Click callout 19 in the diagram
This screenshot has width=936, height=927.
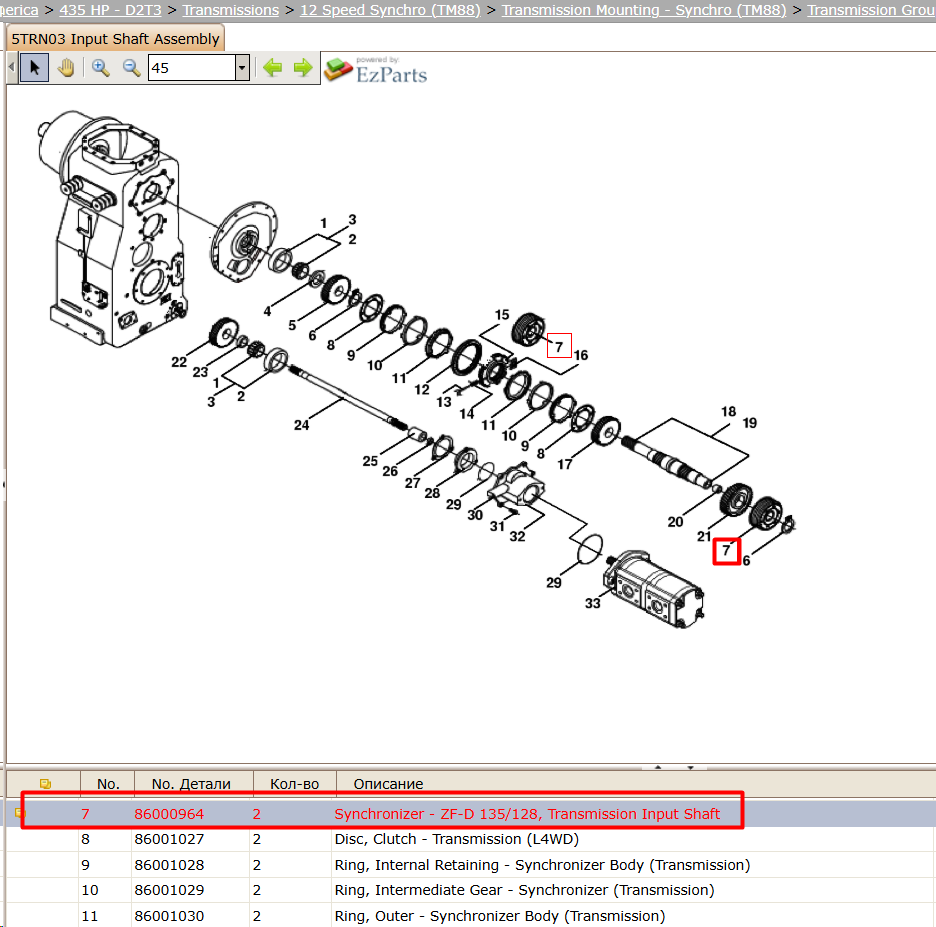[750, 423]
